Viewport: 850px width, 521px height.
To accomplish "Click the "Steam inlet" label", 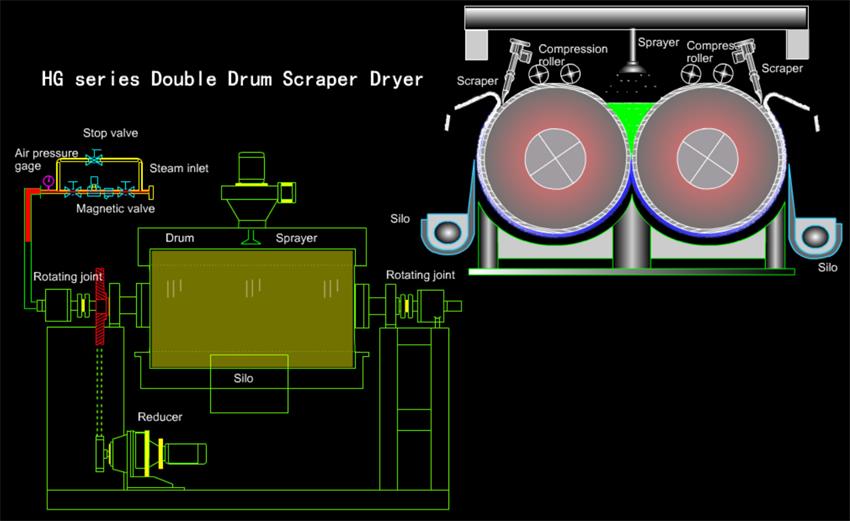I will pos(179,168).
